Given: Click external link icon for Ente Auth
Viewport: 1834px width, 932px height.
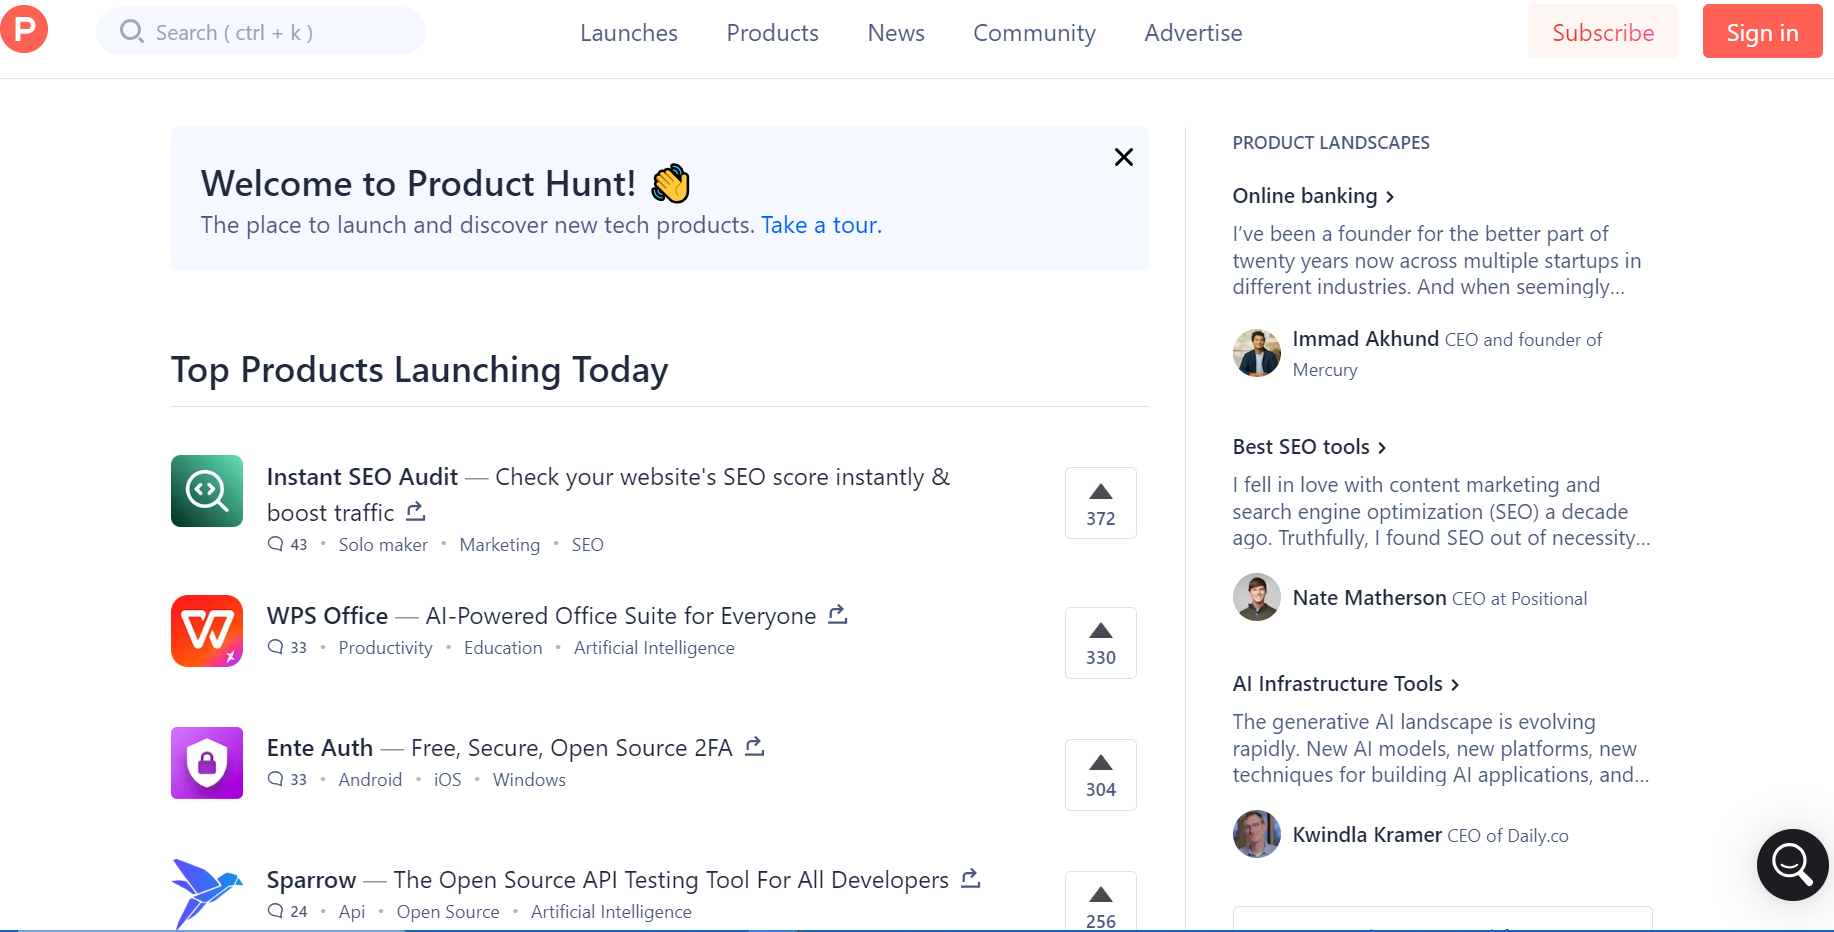Looking at the screenshot, I should (x=755, y=747).
